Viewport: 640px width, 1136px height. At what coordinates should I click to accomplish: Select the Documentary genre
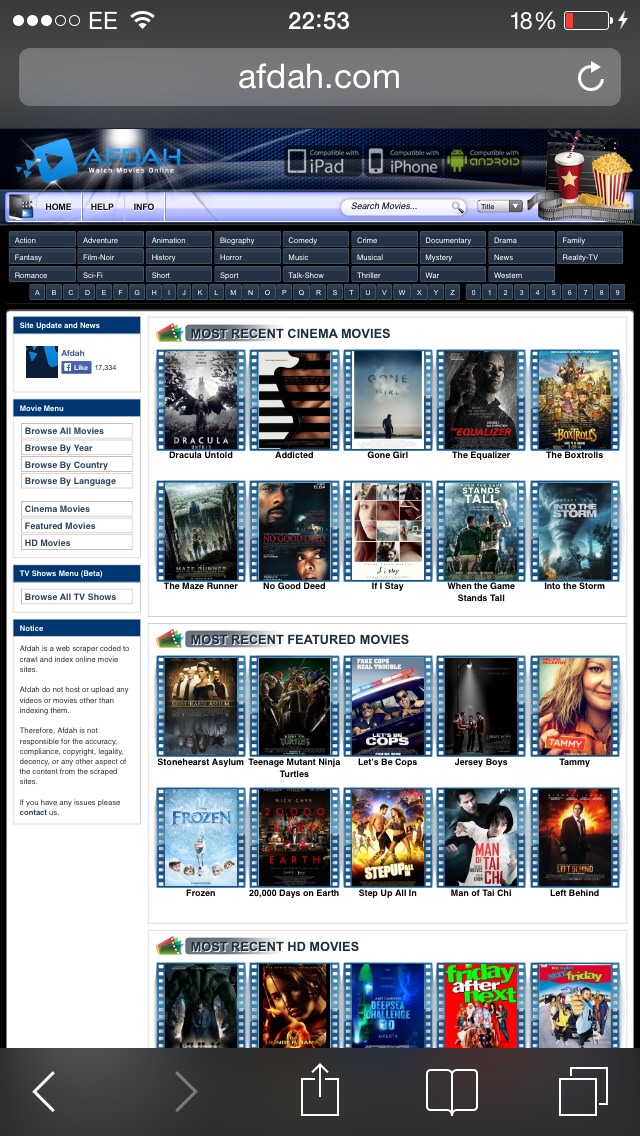coord(452,240)
